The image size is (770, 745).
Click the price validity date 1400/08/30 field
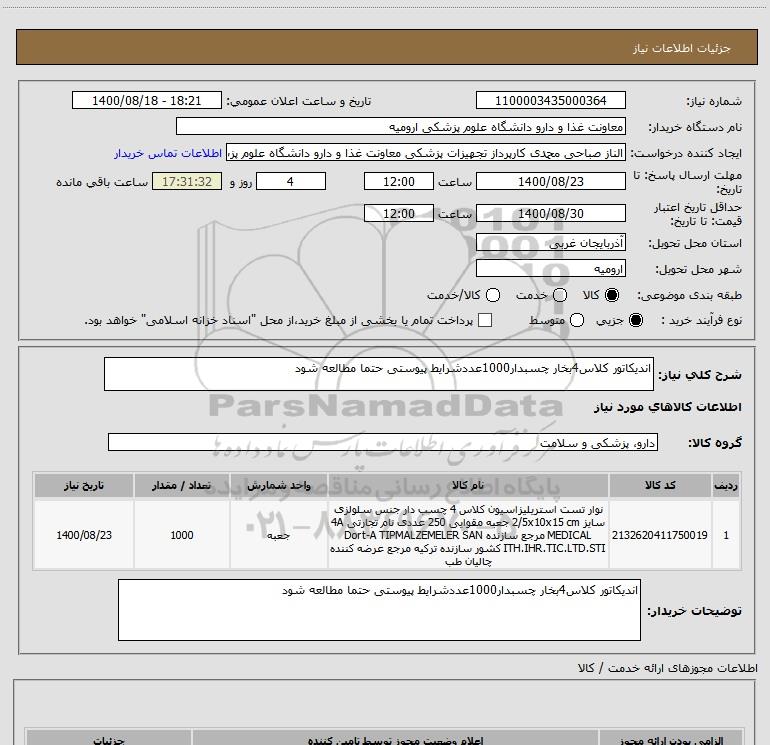550,213
